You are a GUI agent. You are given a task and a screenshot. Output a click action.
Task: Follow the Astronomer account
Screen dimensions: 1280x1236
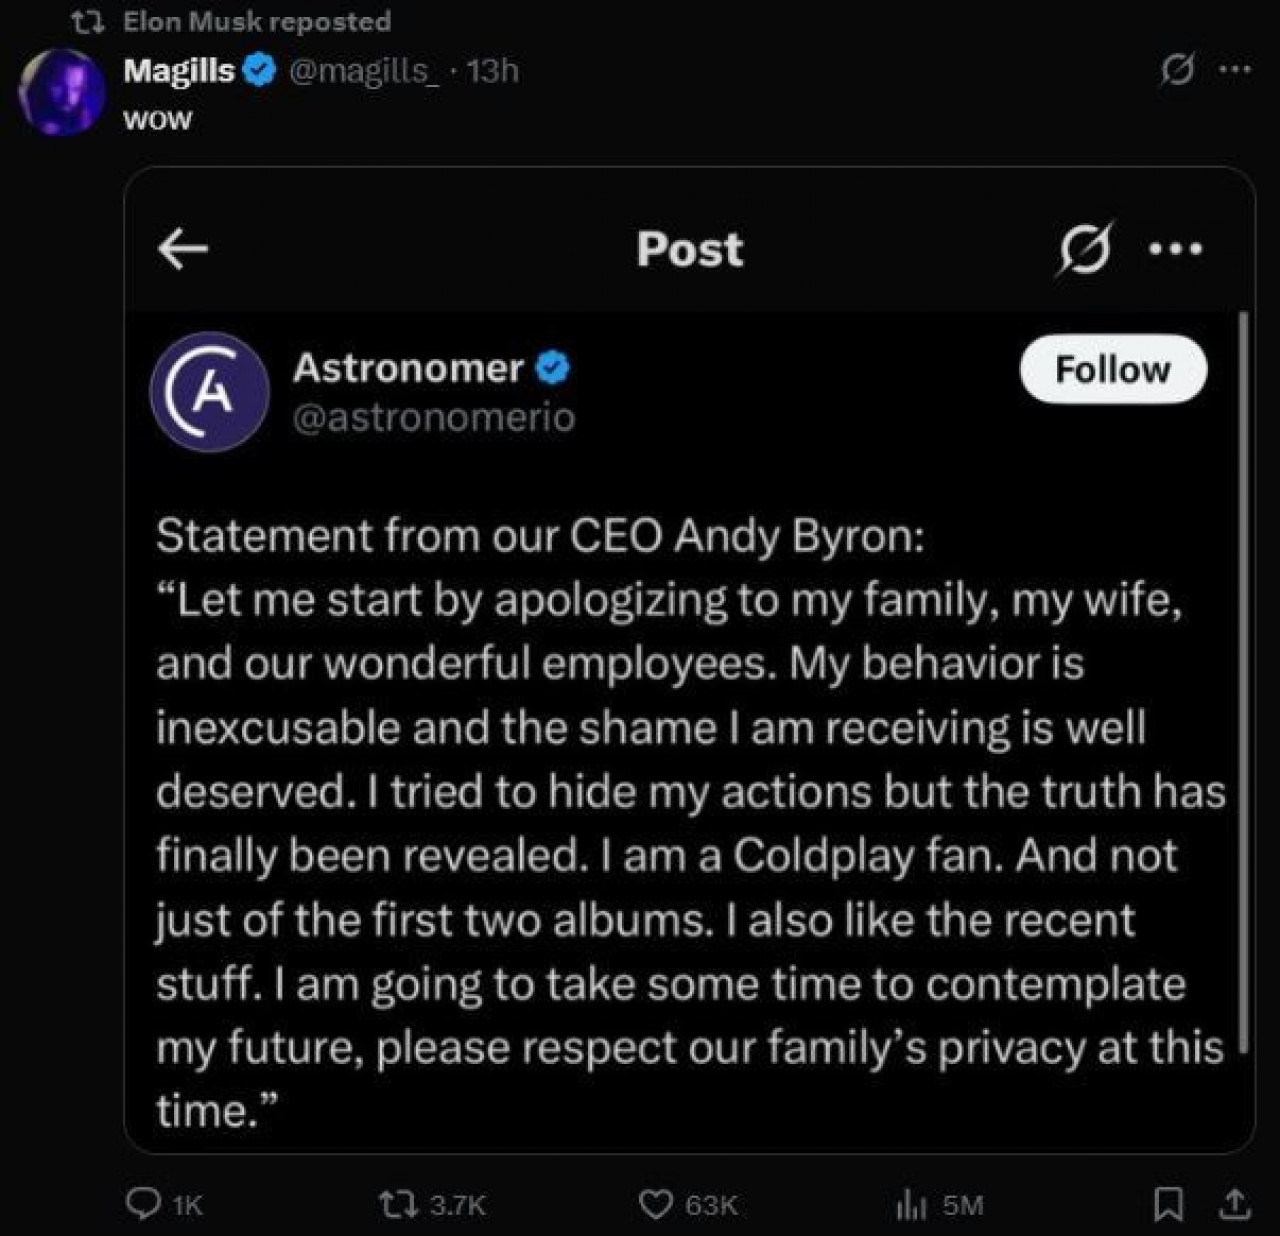click(x=1112, y=370)
